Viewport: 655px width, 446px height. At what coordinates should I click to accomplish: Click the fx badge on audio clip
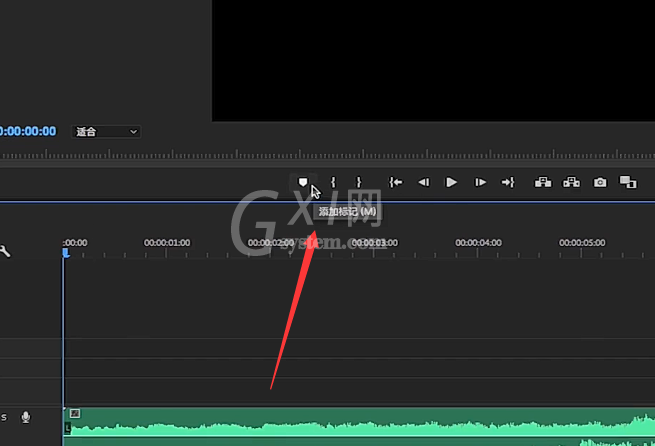click(75, 413)
